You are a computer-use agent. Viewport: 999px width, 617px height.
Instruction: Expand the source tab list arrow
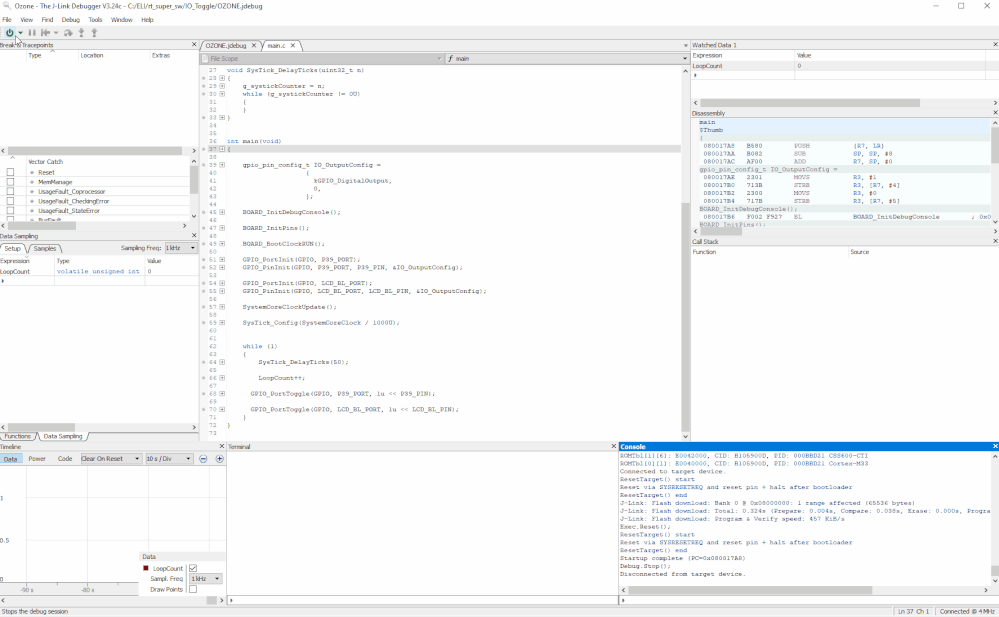(x=686, y=46)
